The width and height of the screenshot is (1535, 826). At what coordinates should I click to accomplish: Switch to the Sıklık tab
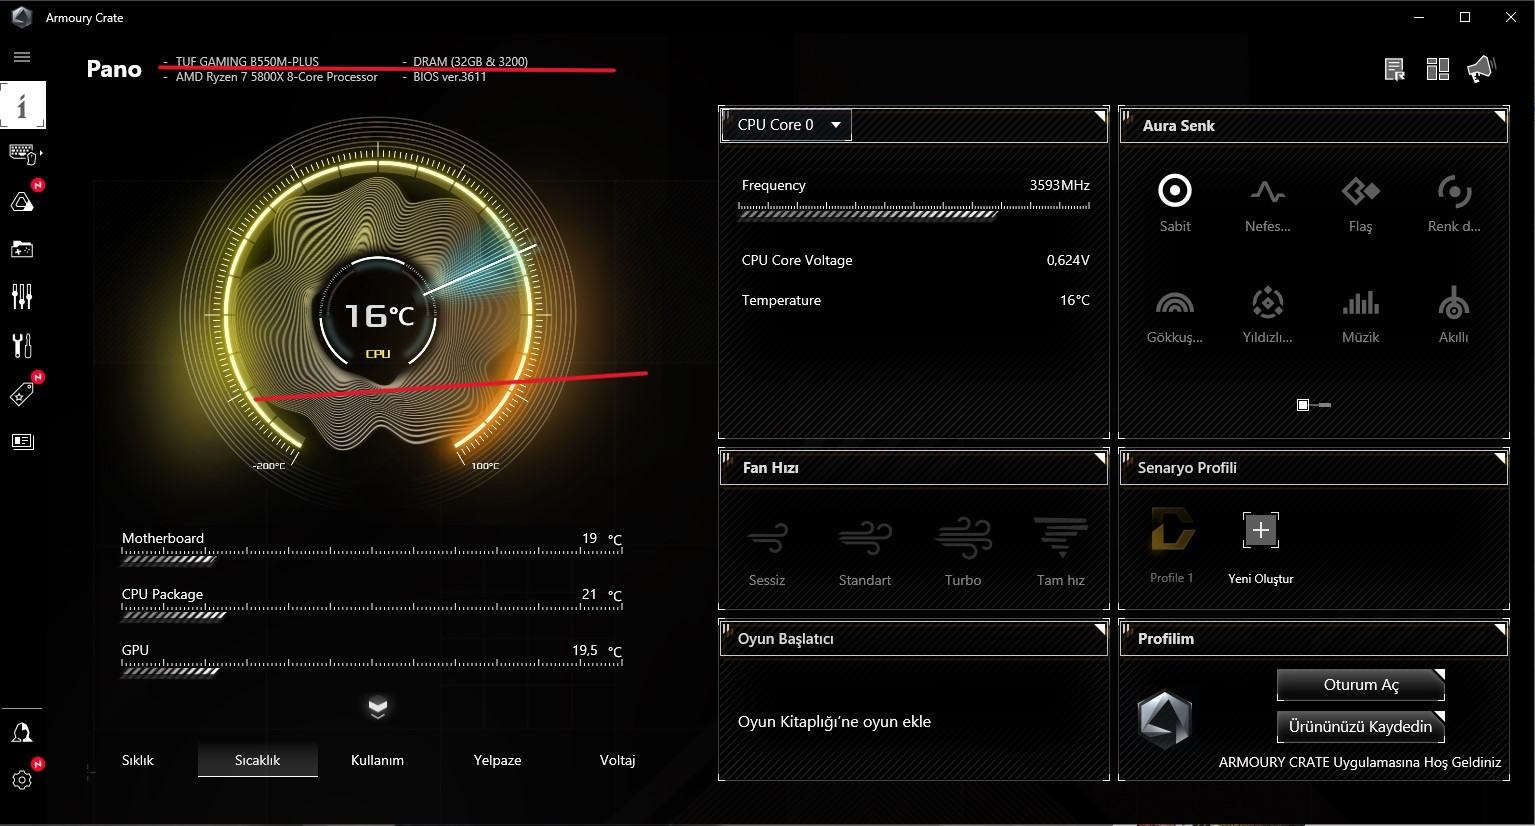tap(138, 760)
